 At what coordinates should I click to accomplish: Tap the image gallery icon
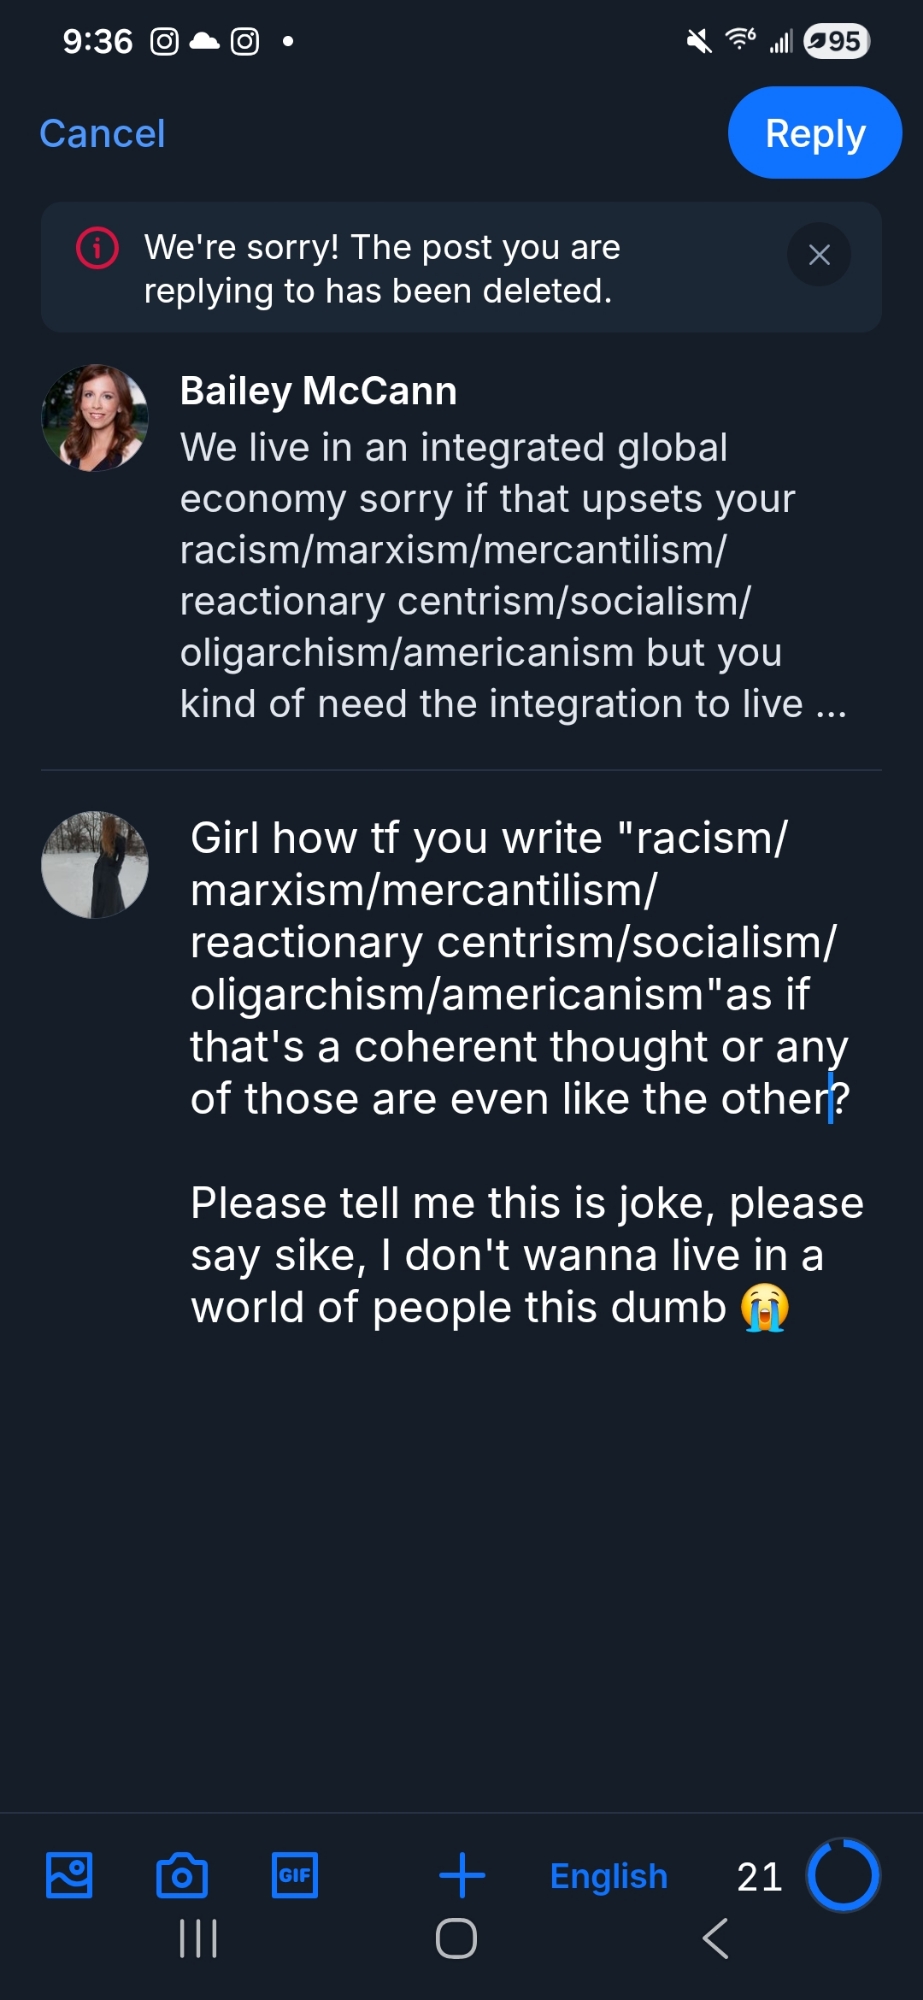click(69, 1875)
